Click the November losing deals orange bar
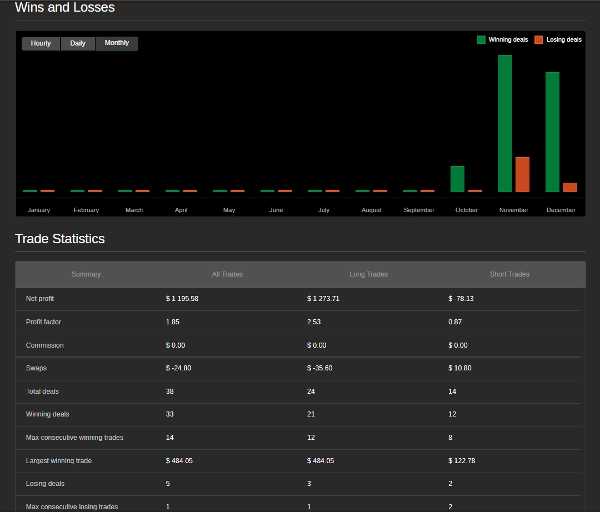Screen dimensions: 600x512 (522, 174)
